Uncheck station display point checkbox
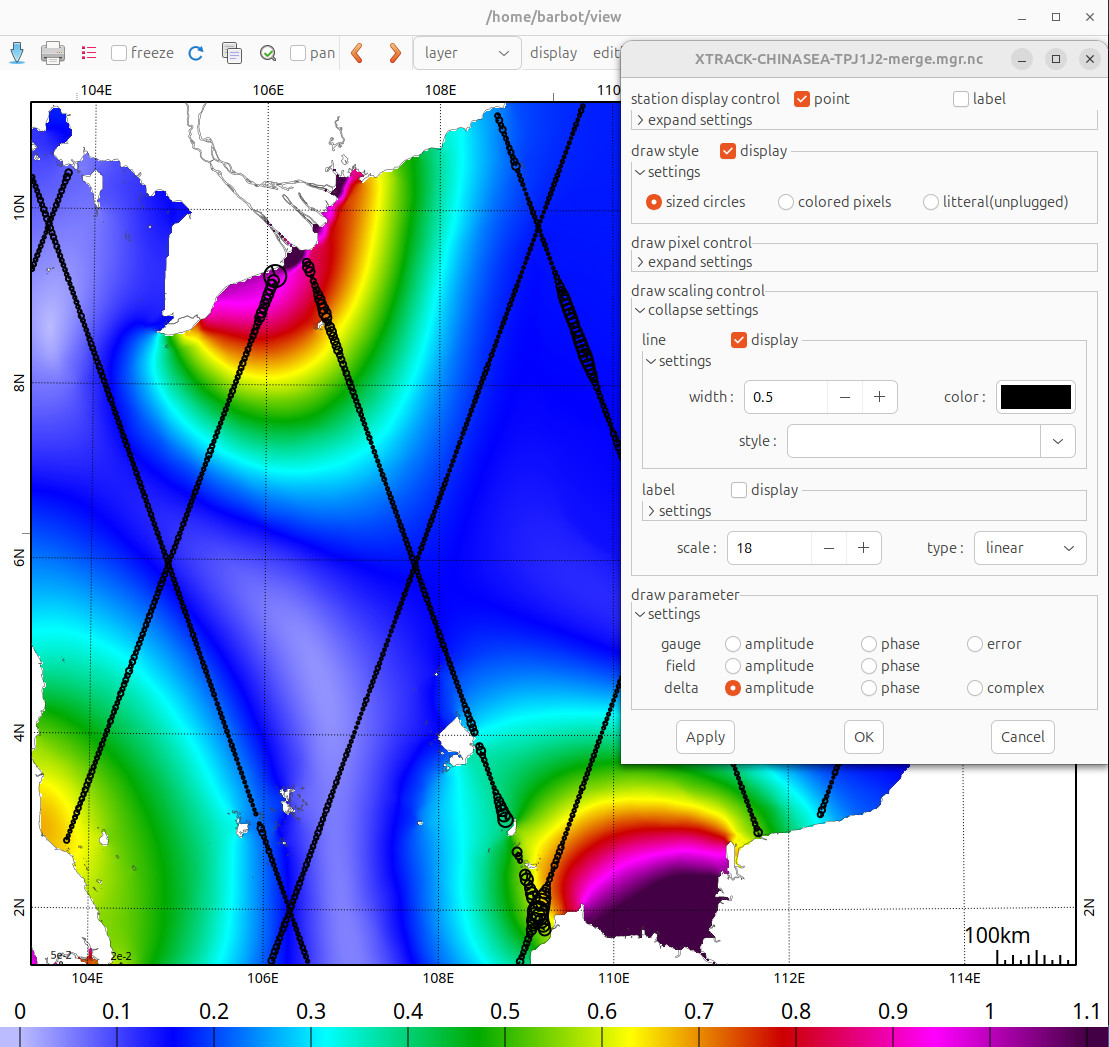Image resolution: width=1109 pixels, height=1047 pixels. (x=801, y=99)
